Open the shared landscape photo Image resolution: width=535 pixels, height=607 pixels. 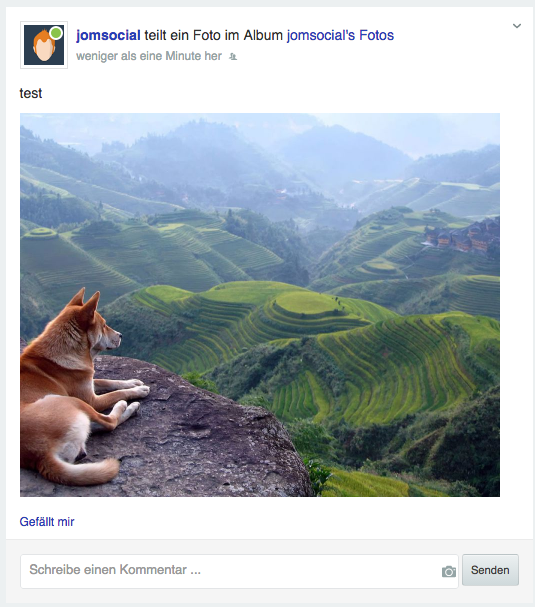click(x=260, y=305)
